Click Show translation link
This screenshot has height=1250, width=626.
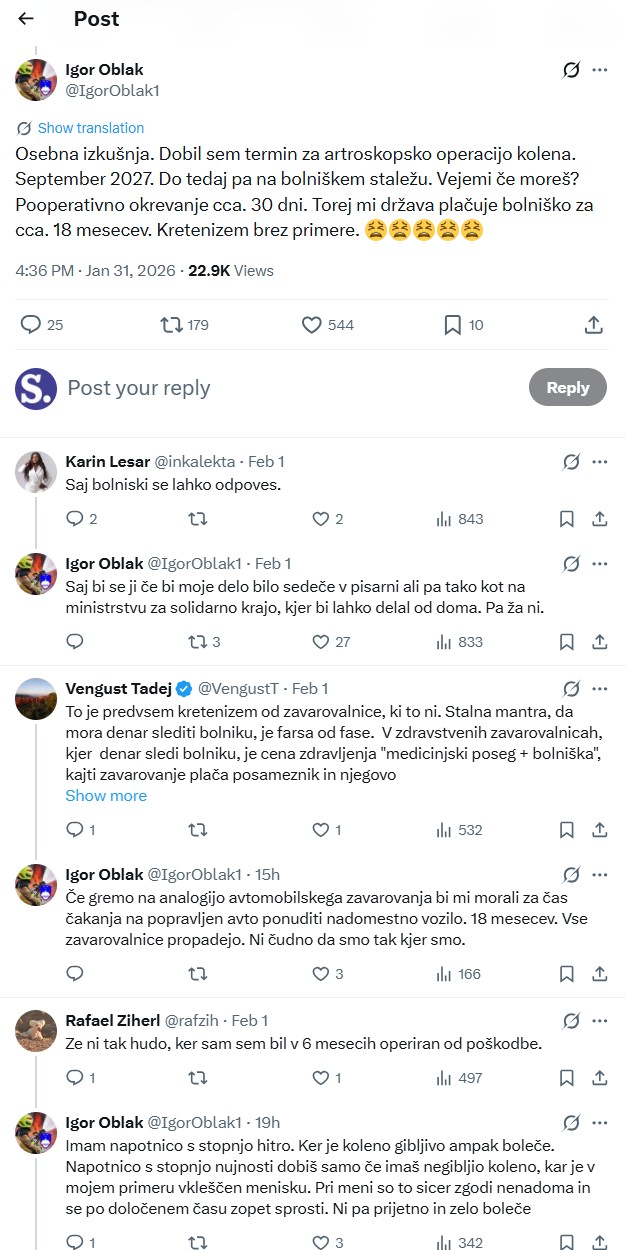pos(90,128)
